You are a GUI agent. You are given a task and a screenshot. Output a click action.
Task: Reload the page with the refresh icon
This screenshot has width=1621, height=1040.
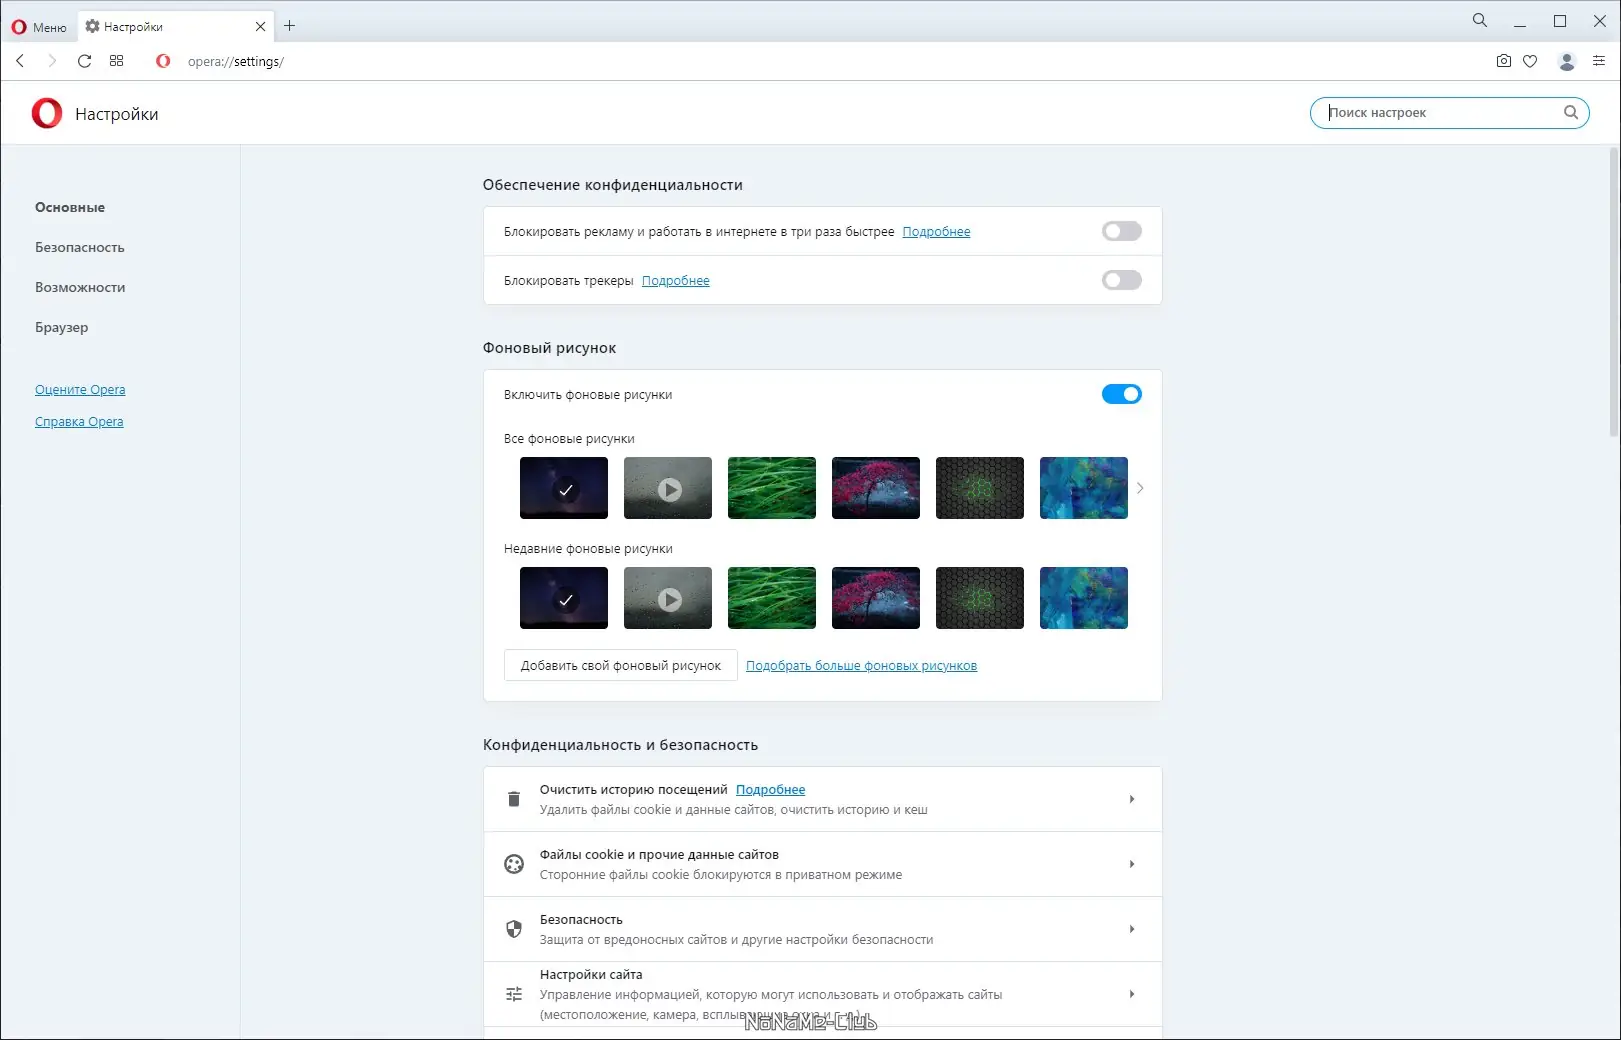(x=84, y=61)
